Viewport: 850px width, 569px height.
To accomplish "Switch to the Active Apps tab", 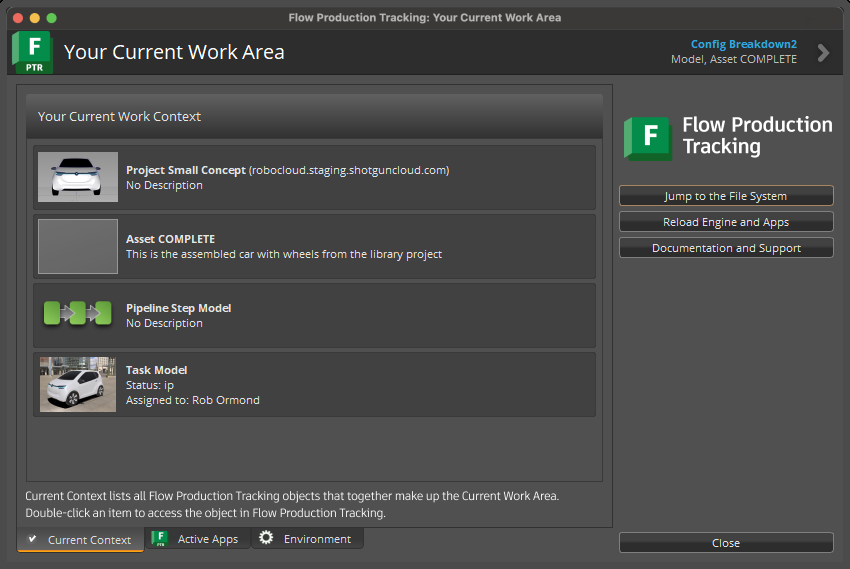I will [x=197, y=539].
